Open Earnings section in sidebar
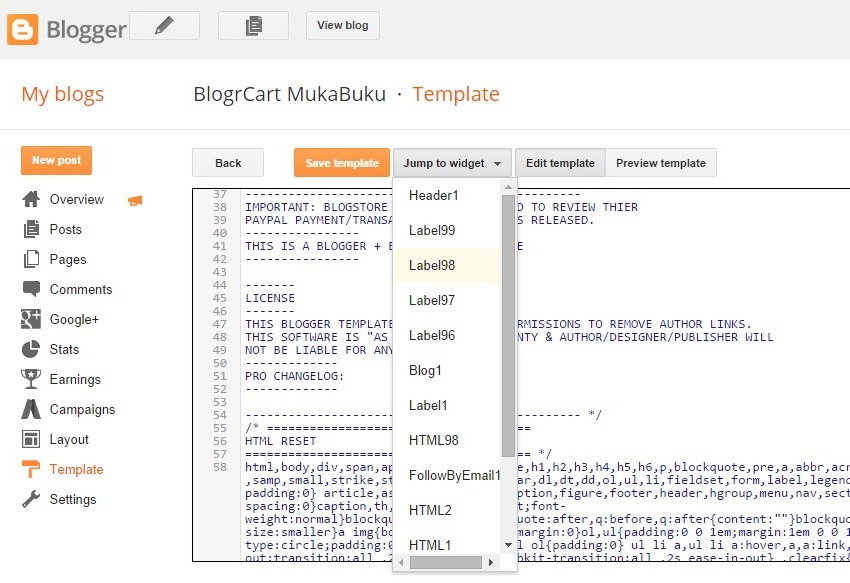The height and width of the screenshot is (583, 850). (x=75, y=379)
